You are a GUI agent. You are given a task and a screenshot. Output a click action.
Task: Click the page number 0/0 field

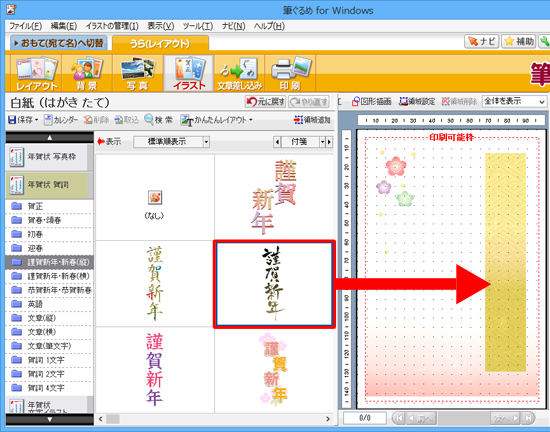(x=365, y=418)
